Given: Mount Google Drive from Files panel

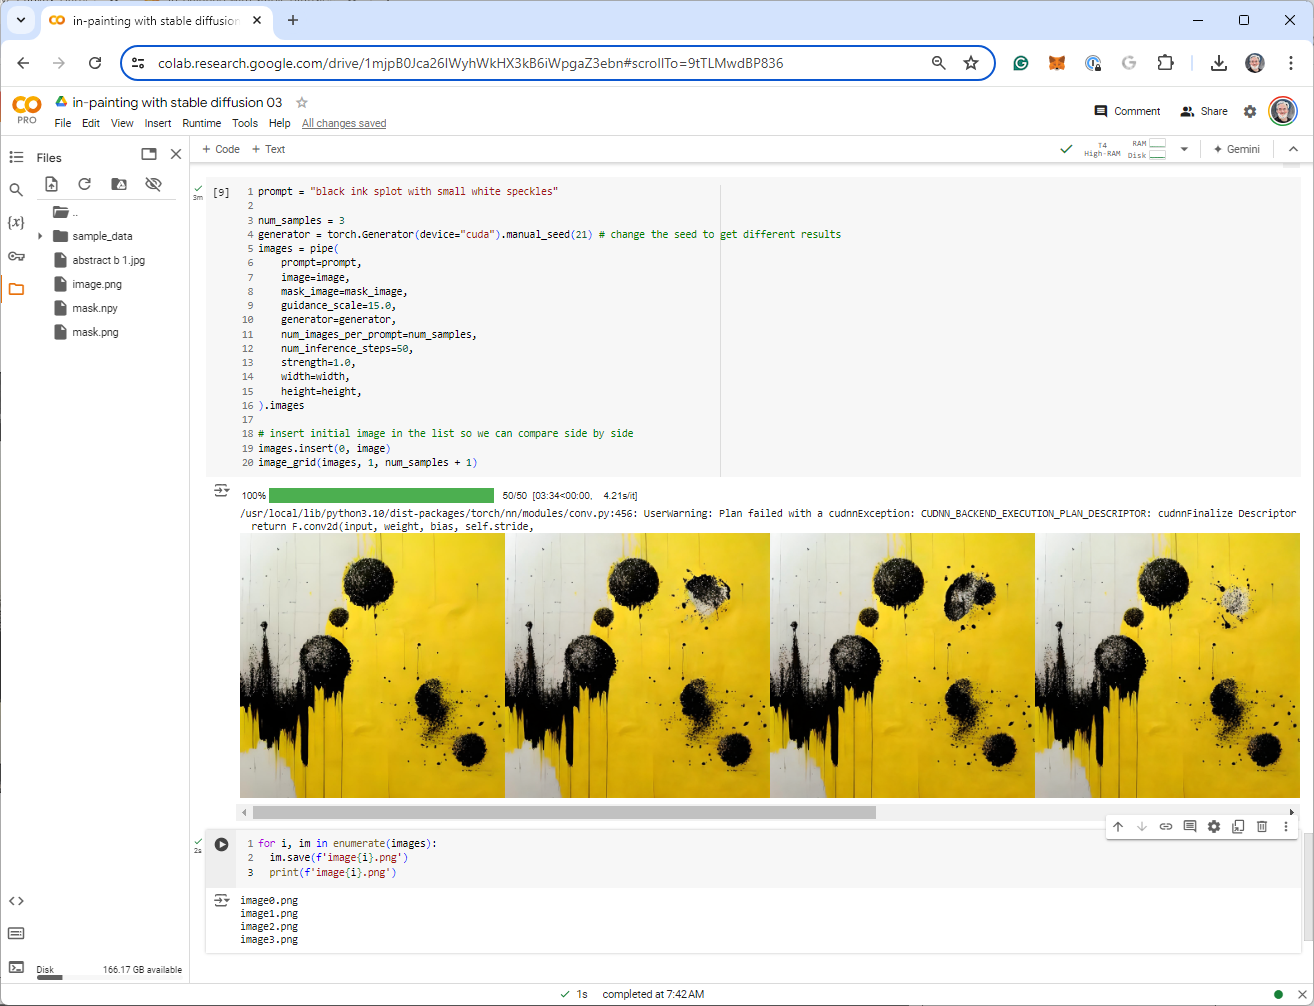Looking at the screenshot, I should (x=119, y=184).
